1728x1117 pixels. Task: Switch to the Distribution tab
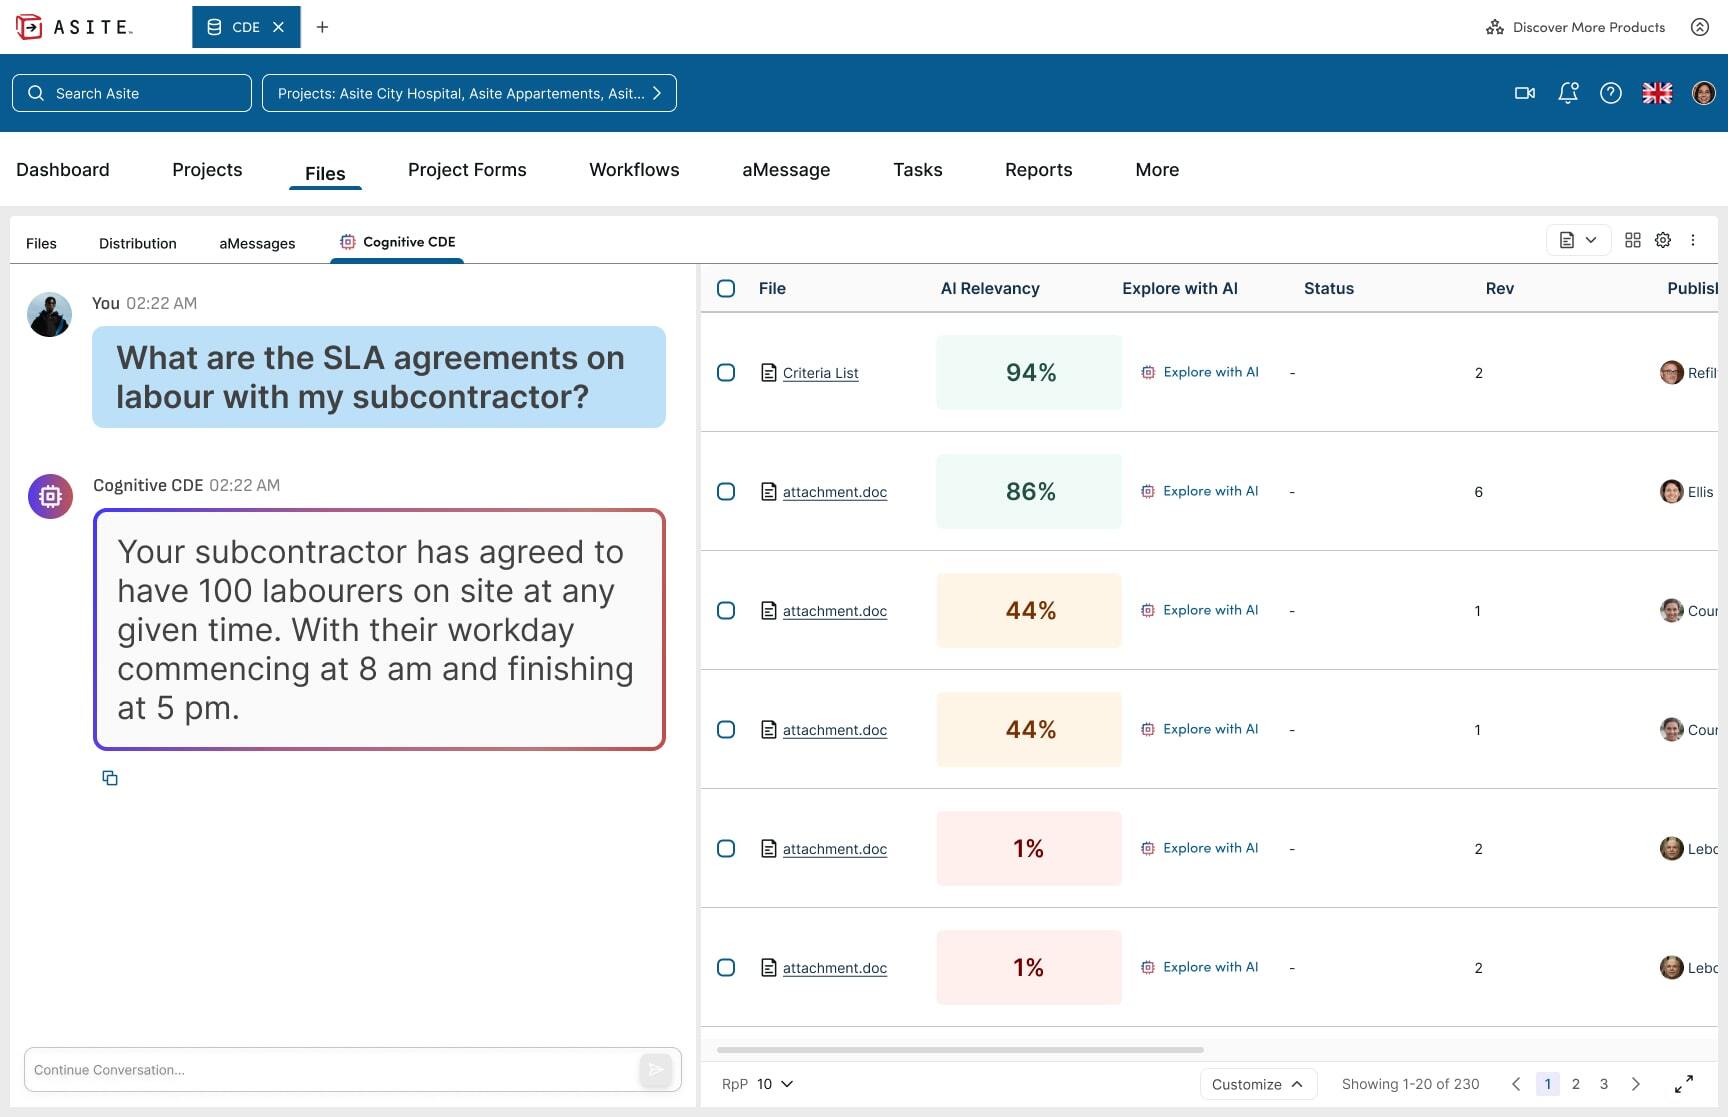pyautogui.click(x=137, y=243)
